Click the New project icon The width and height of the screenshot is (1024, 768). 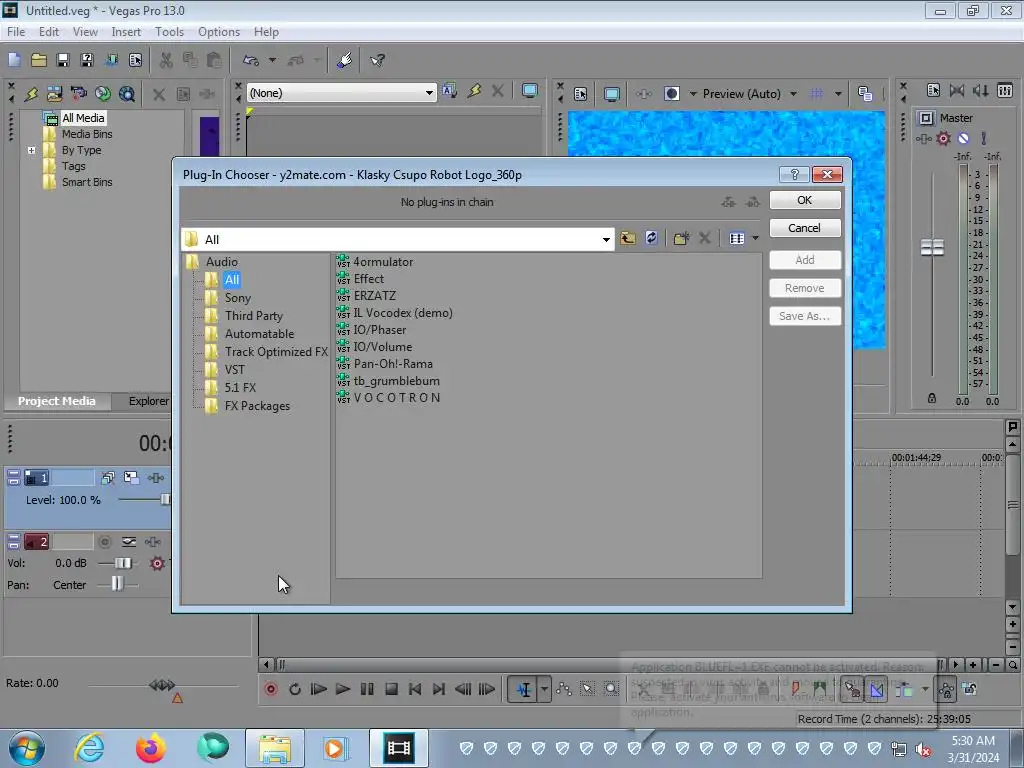click(x=14, y=60)
